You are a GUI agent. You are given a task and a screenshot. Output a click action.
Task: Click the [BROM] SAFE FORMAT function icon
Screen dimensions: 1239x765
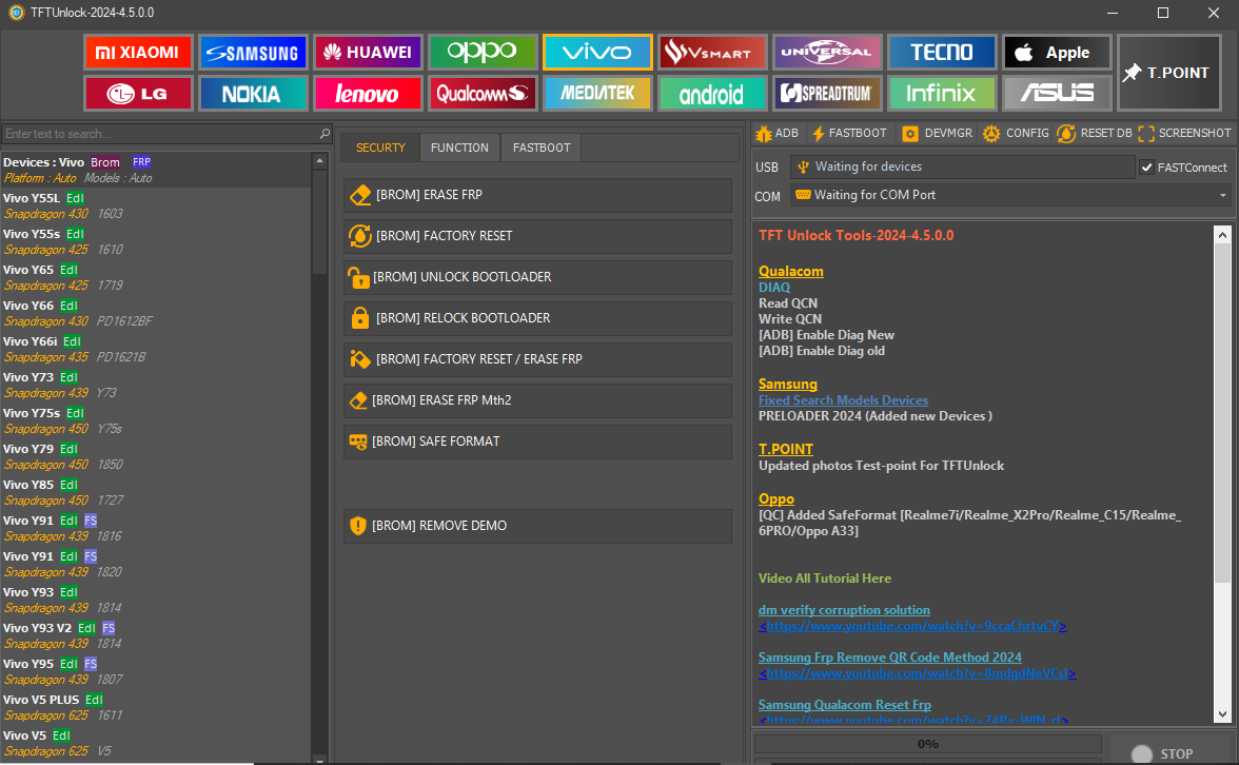pyautogui.click(x=360, y=441)
